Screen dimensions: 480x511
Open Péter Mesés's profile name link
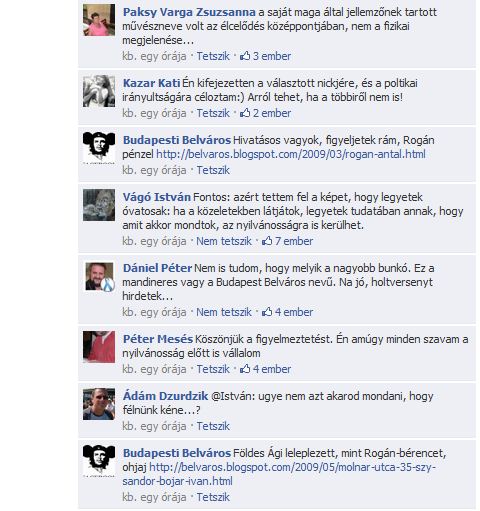(158, 339)
